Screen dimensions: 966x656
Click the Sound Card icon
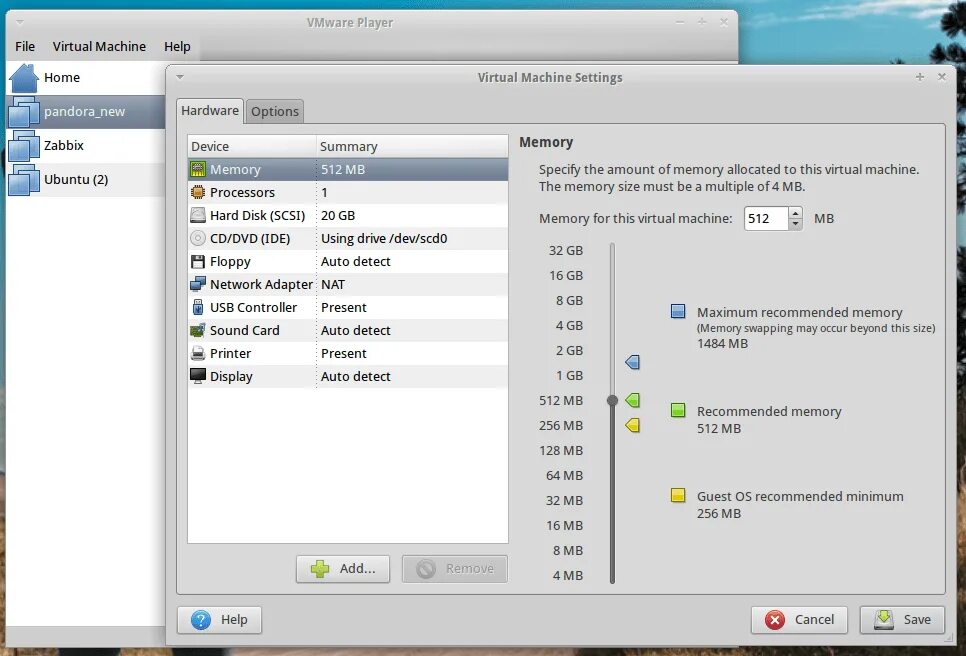click(198, 330)
